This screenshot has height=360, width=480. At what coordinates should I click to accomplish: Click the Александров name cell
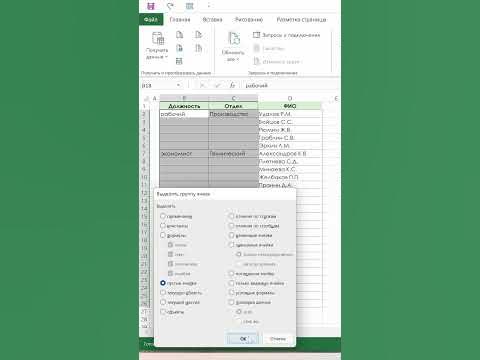tap(290, 154)
